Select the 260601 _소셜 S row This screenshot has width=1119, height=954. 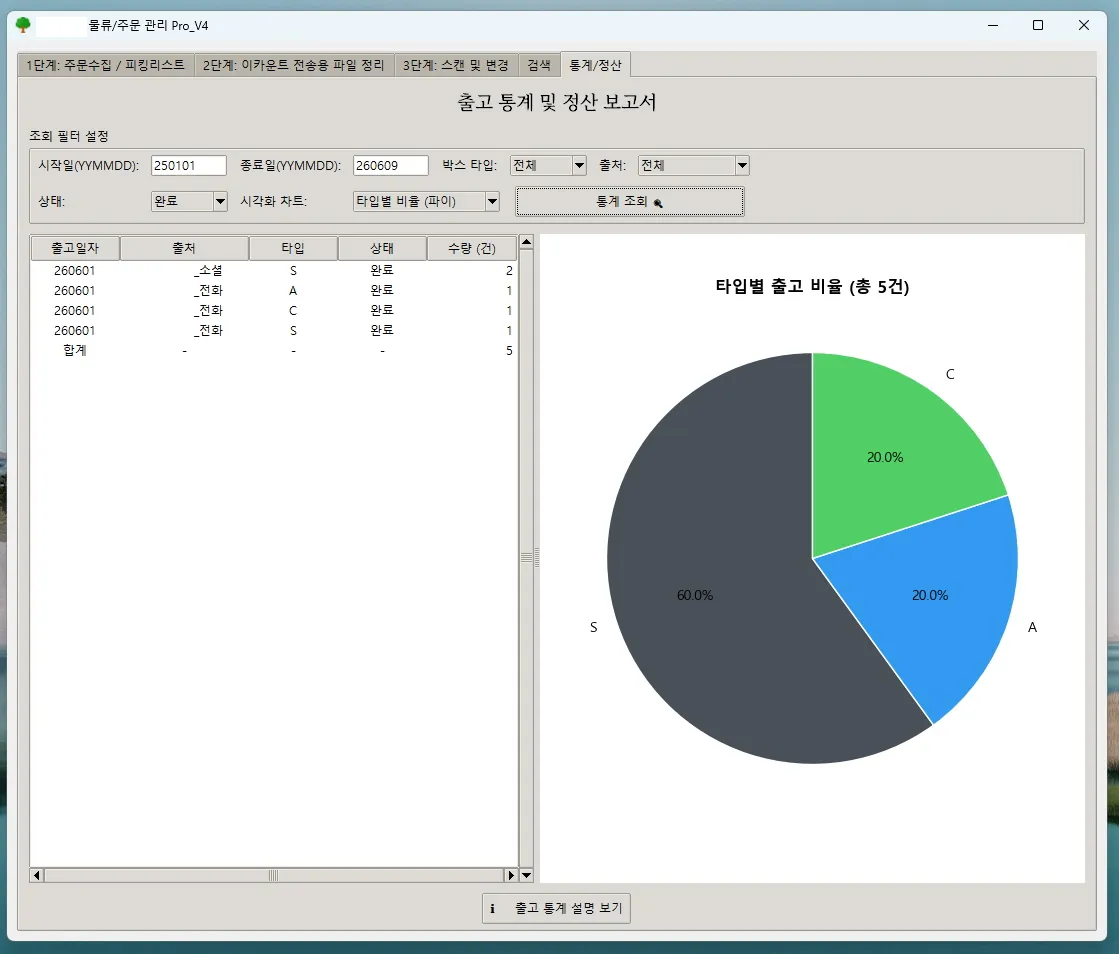coord(273,270)
